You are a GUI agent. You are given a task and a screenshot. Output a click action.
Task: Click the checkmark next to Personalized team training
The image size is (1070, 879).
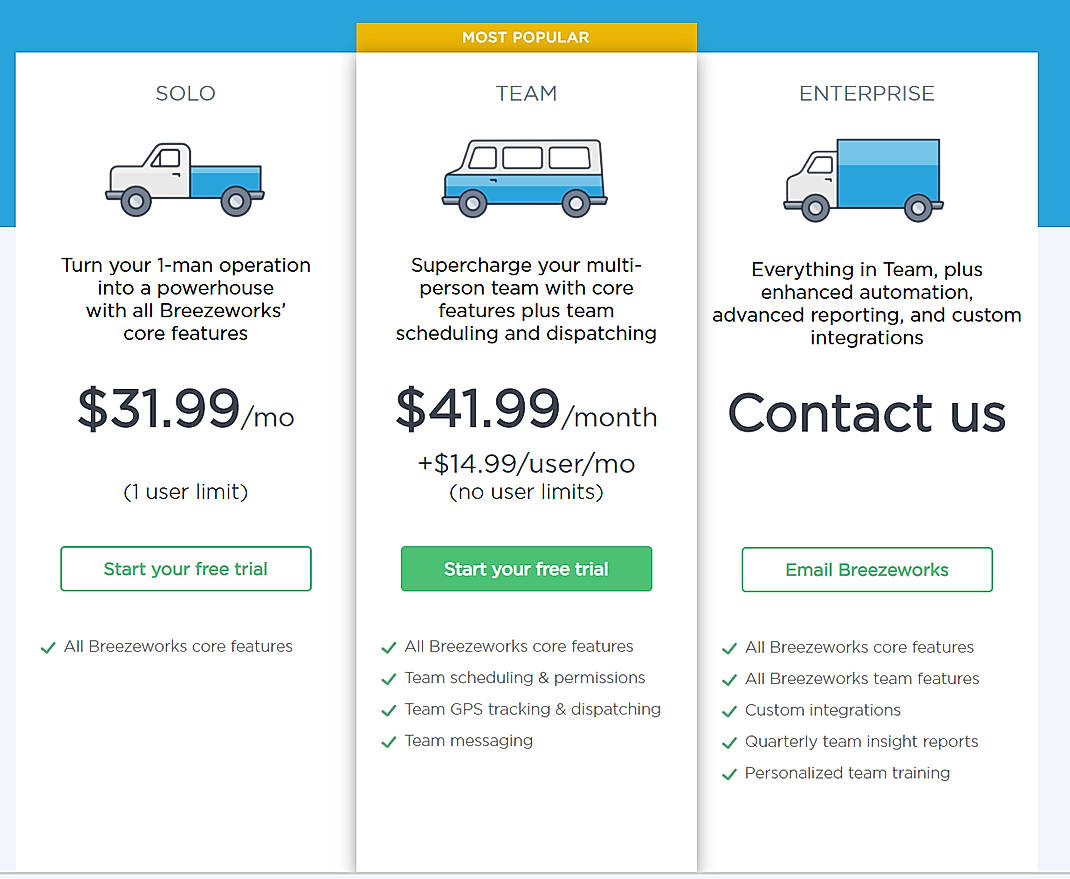(729, 773)
